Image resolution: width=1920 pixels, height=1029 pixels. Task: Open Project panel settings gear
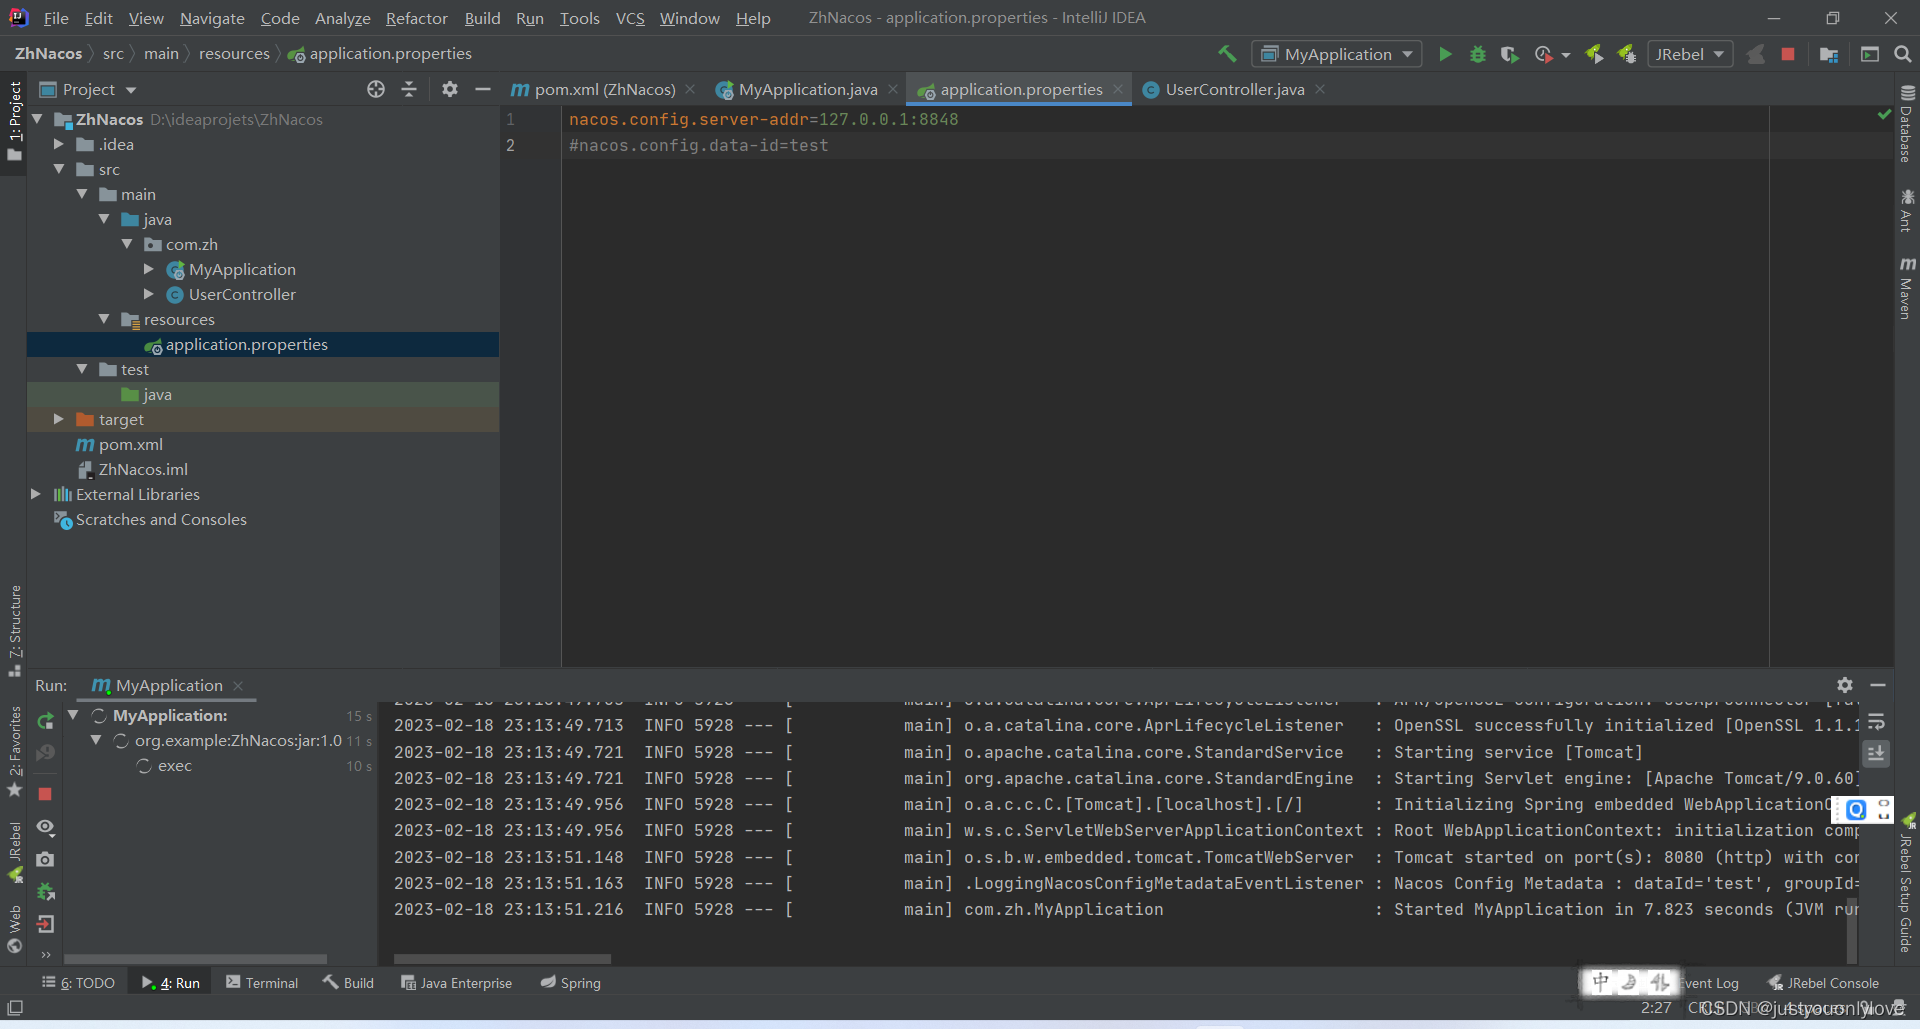(450, 89)
